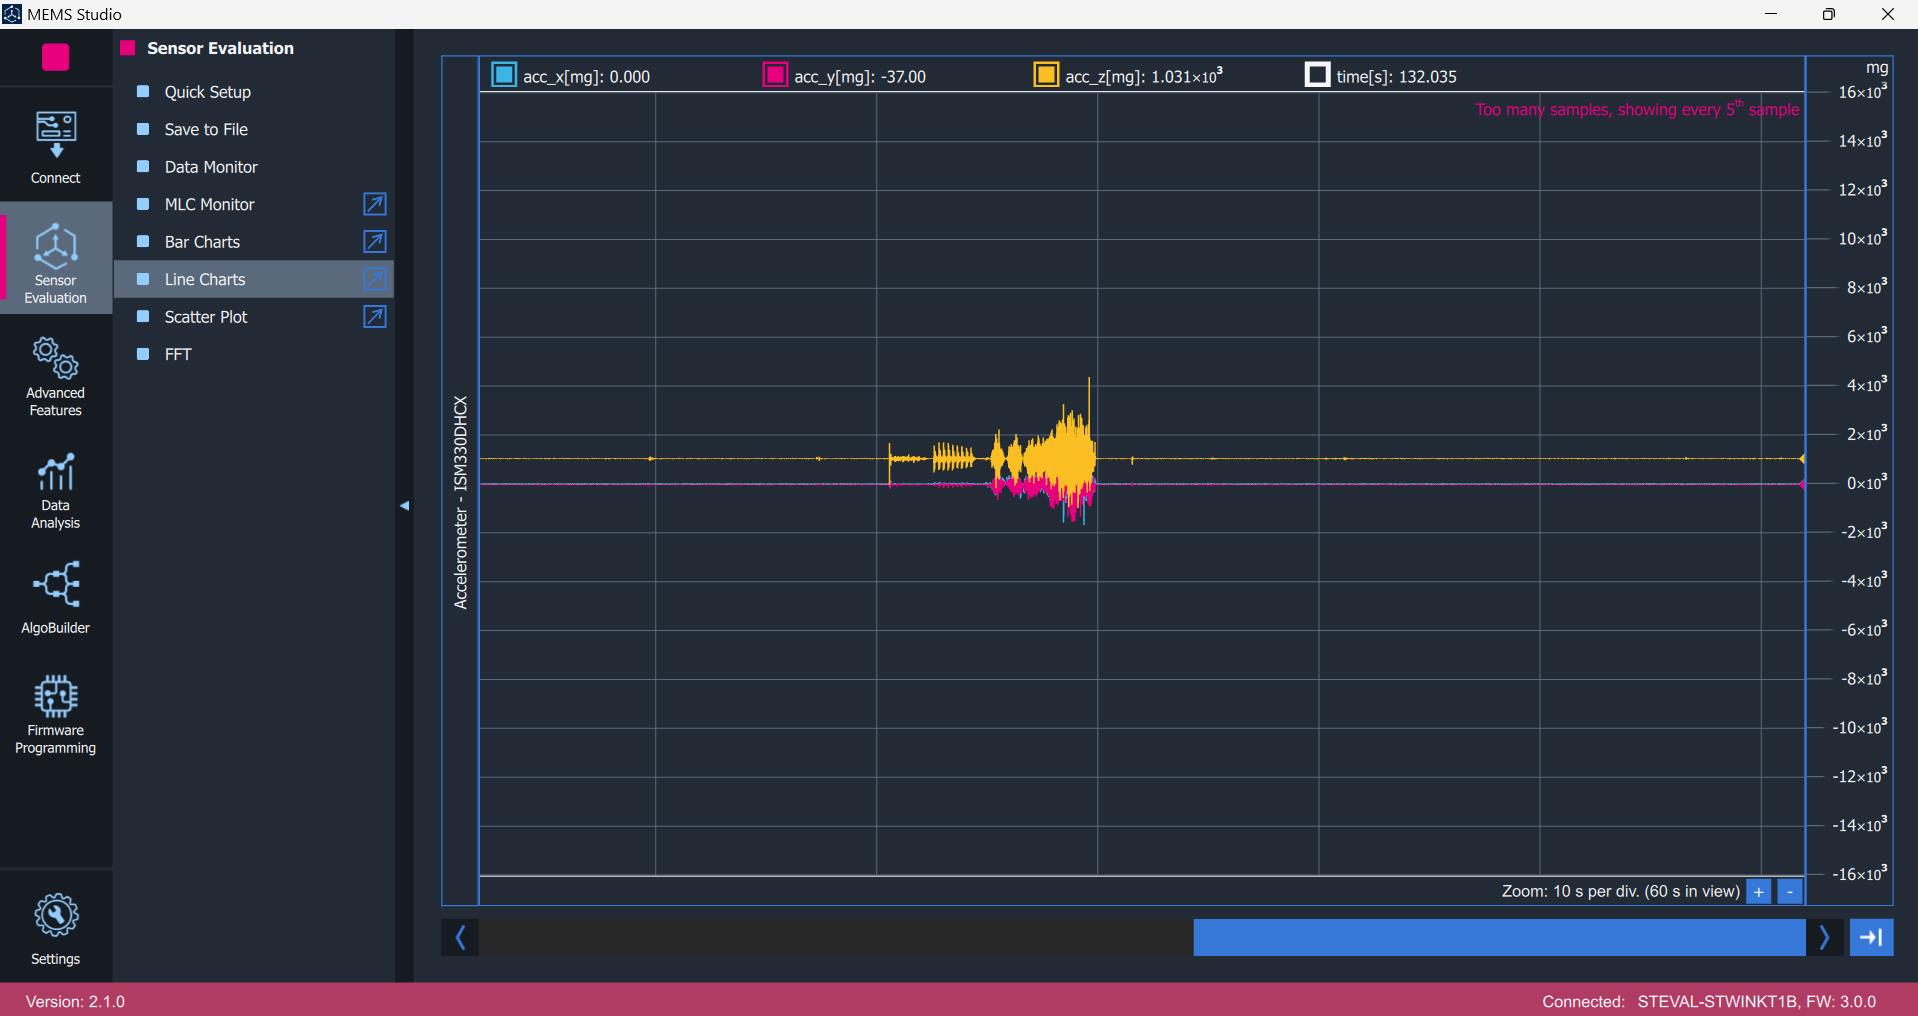
Task: Open the FFT view
Action: (177, 354)
